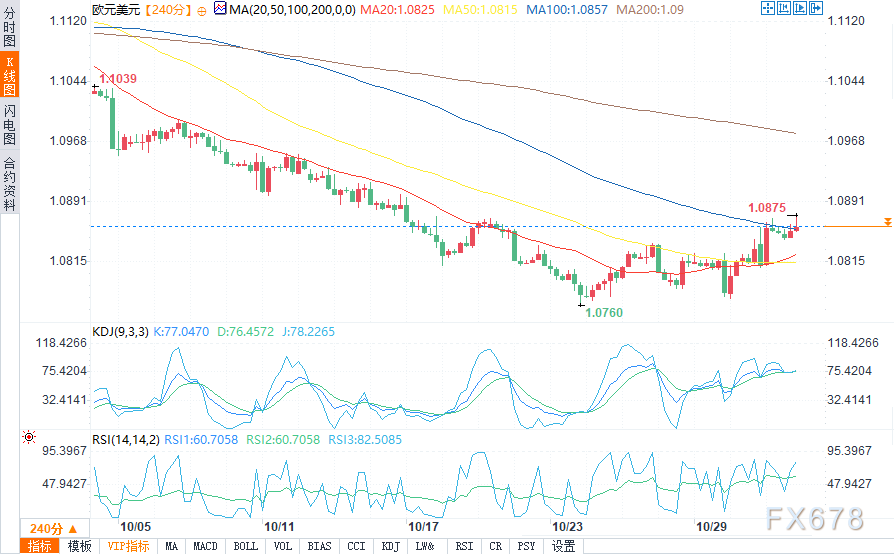The image size is (894, 554).
Task: Click the orange arrow marker on price axis
Action: pyautogui.click(x=888, y=222)
